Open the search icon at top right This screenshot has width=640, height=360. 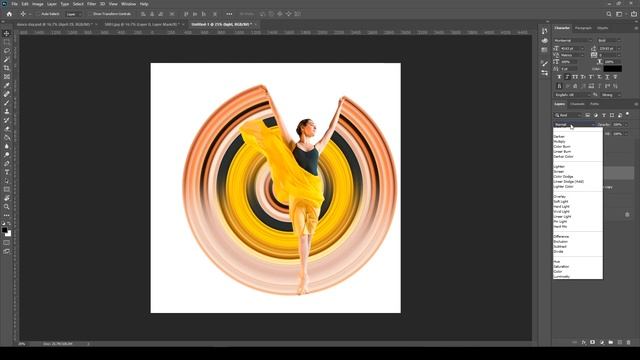coord(609,14)
